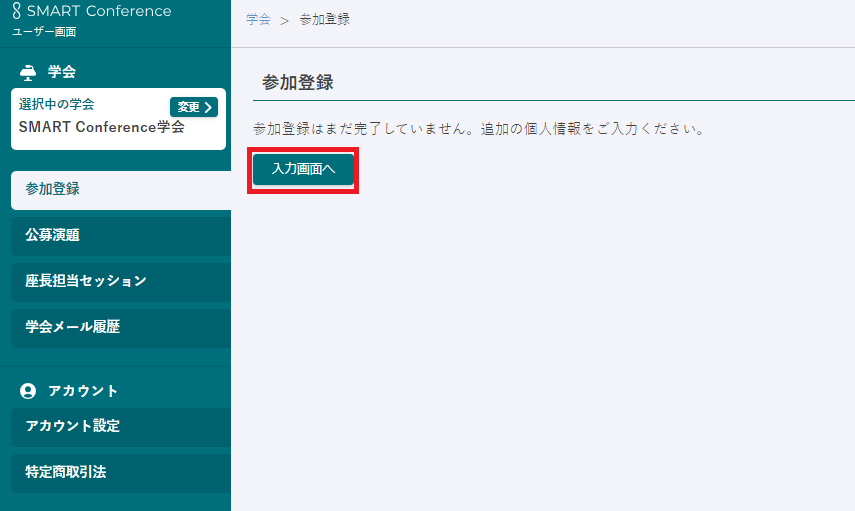The width and height of the screenshot is (855, 511).
Task: Click the 参加登録 page heading
Action: 298,83
